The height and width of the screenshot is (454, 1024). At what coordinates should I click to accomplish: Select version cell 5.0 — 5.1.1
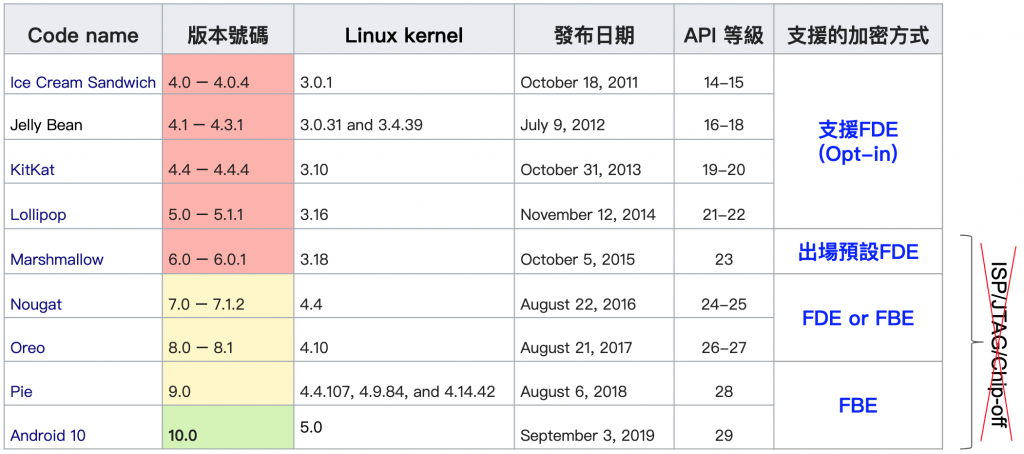228,206
